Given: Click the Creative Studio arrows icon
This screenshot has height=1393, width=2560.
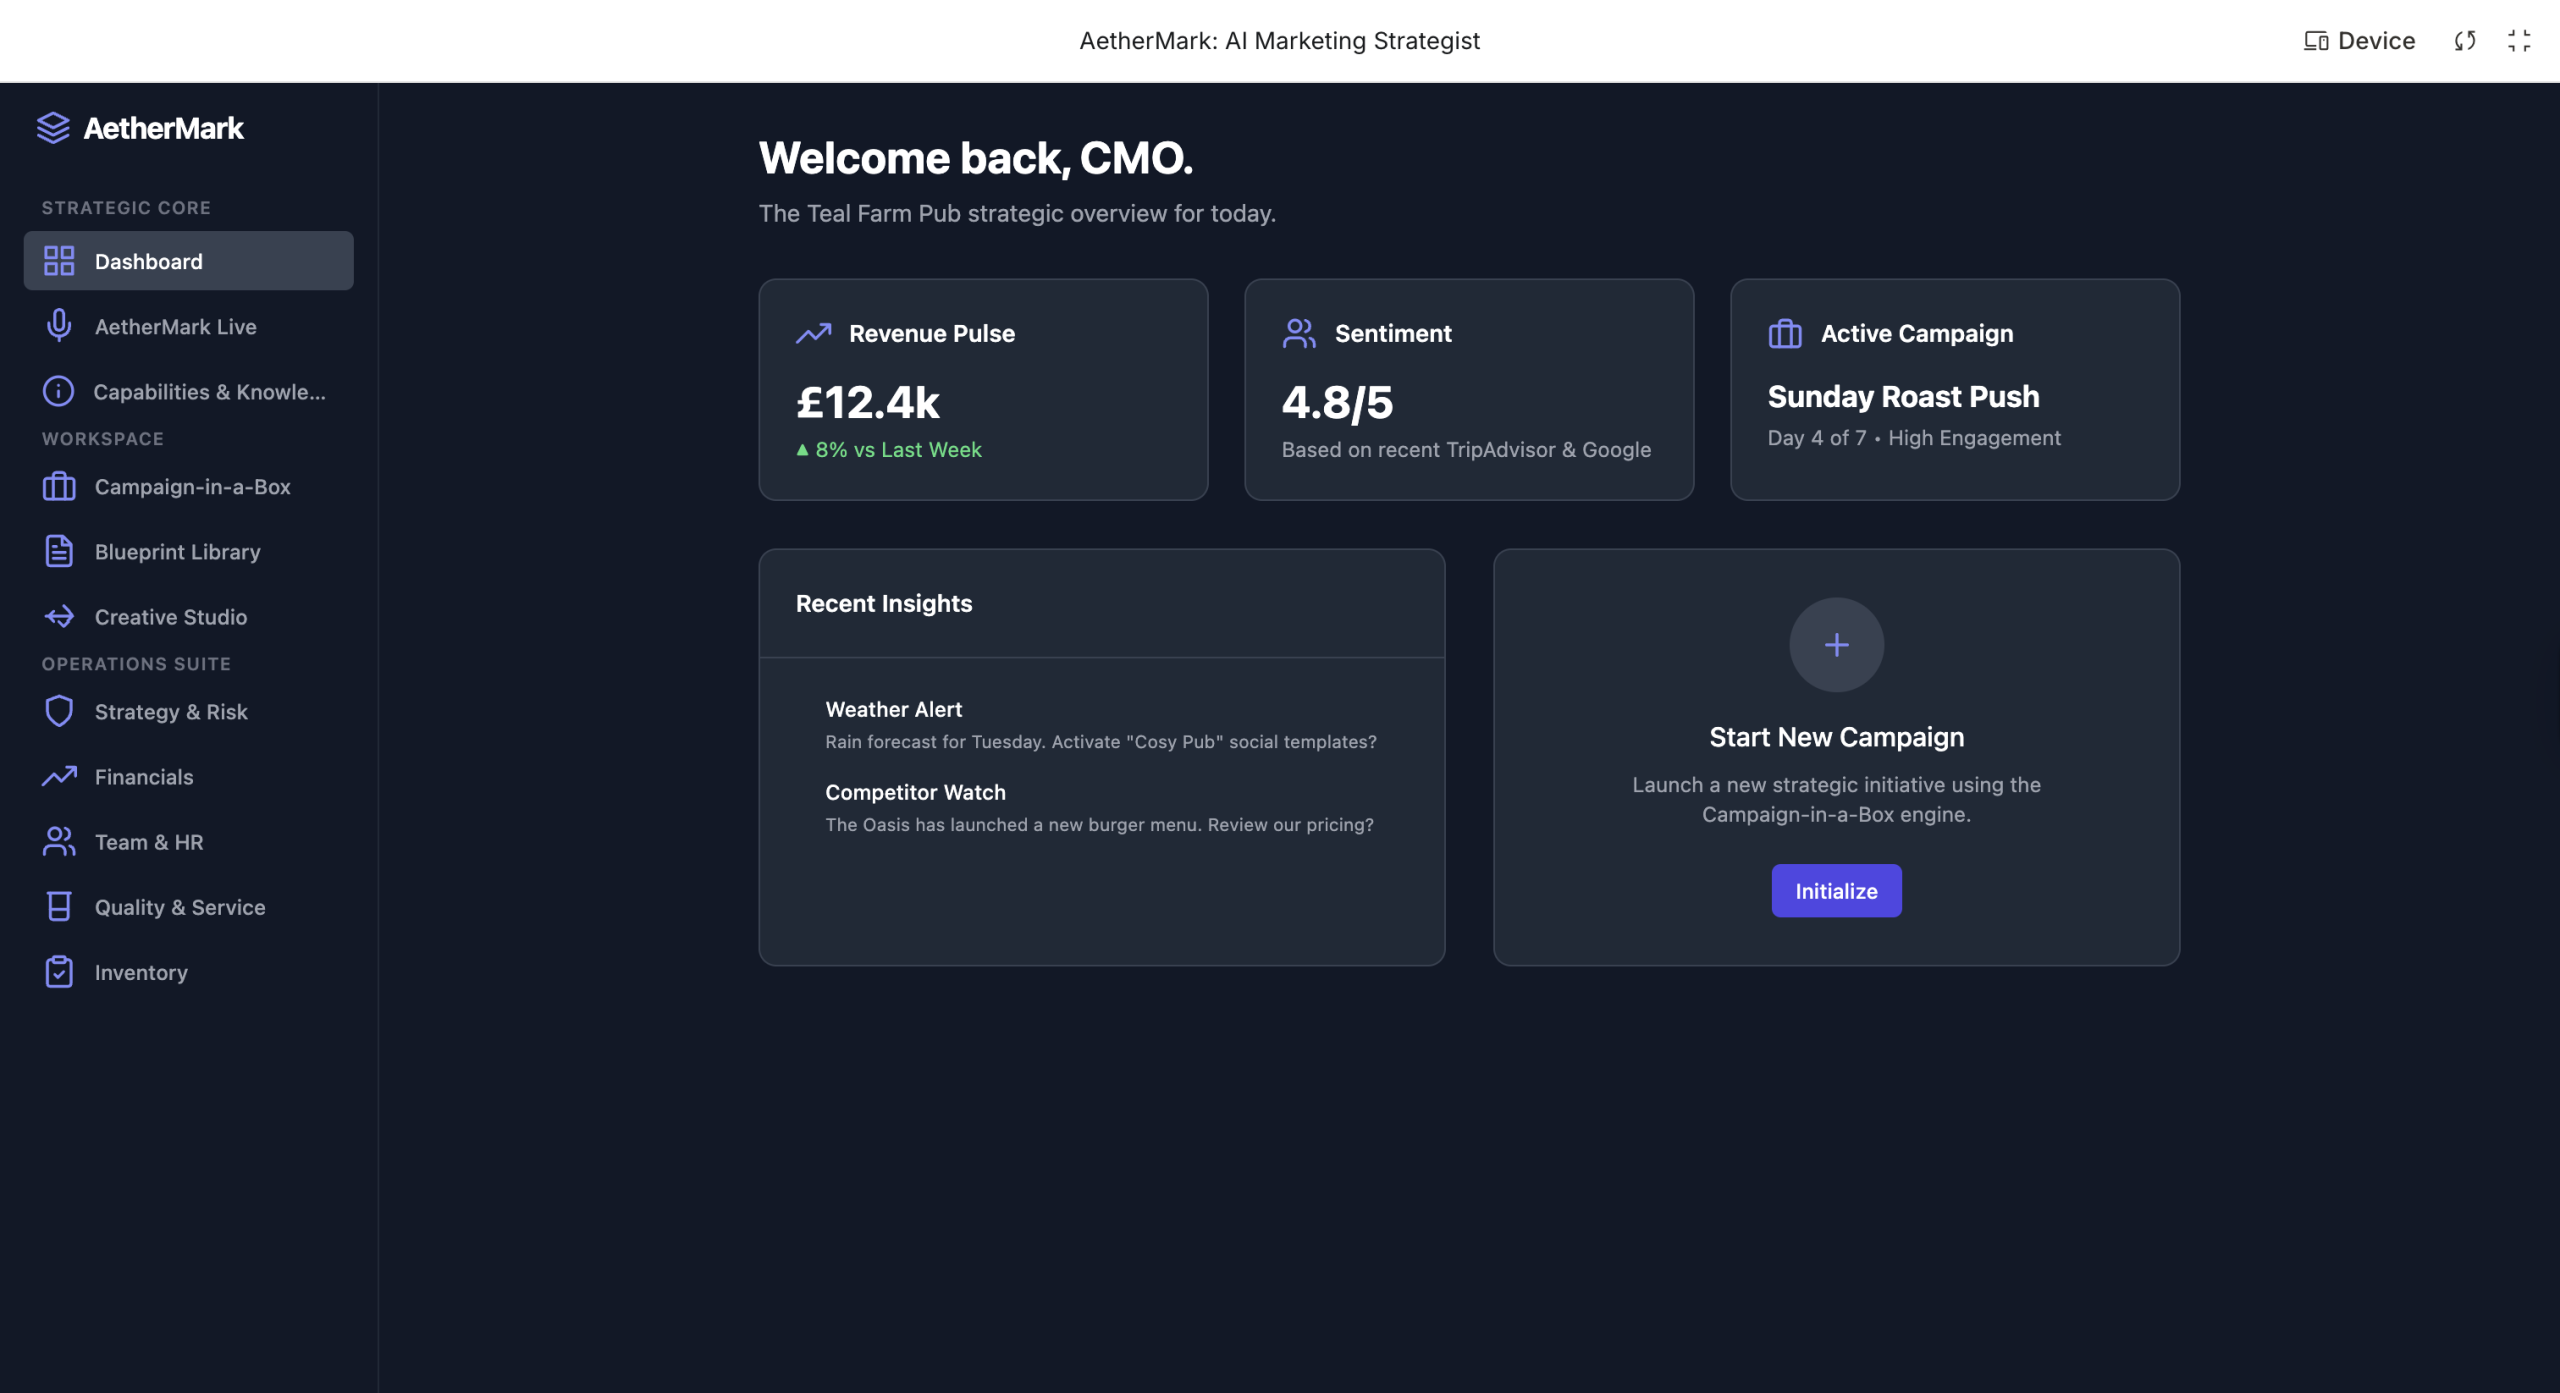Looking at the screenshot, I should tap(59, 617).
